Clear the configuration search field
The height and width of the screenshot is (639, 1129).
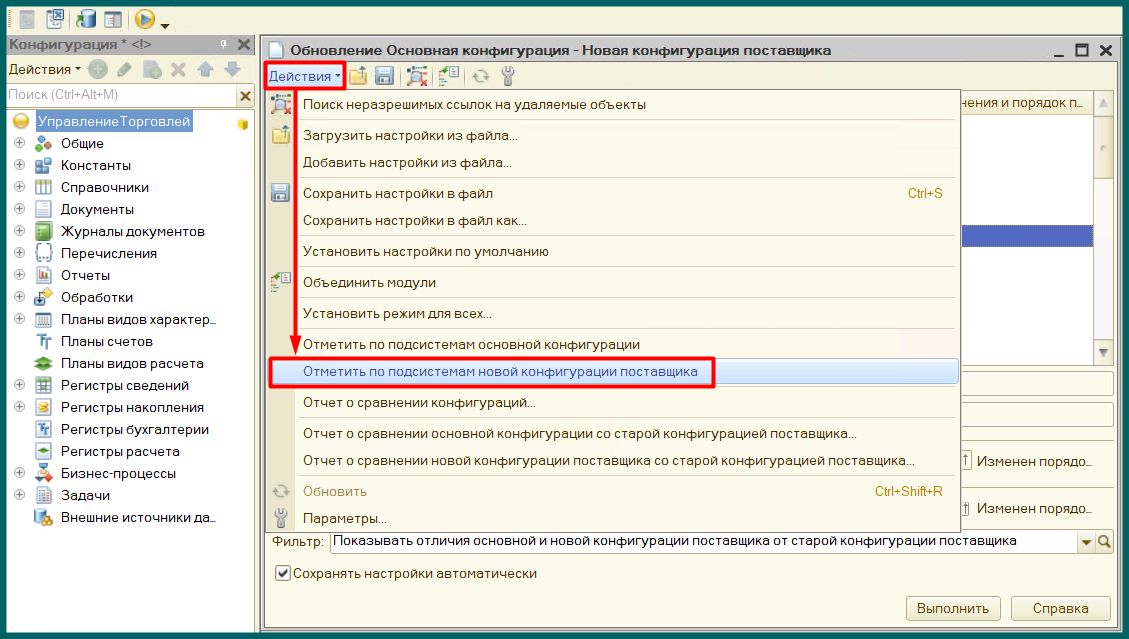click(x=246, y=95)
